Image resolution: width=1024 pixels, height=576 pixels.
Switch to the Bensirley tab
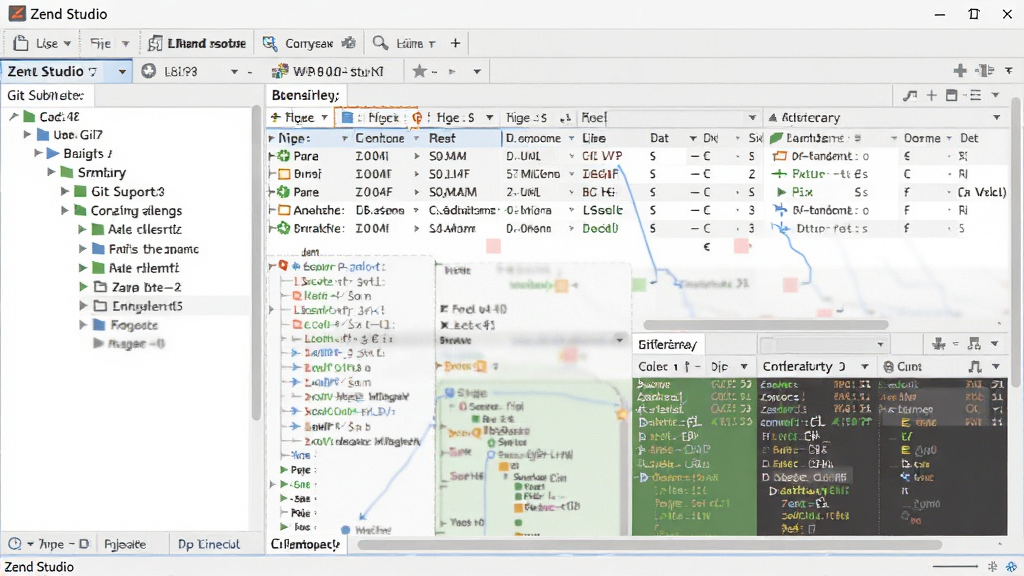(x=306, y=95)
